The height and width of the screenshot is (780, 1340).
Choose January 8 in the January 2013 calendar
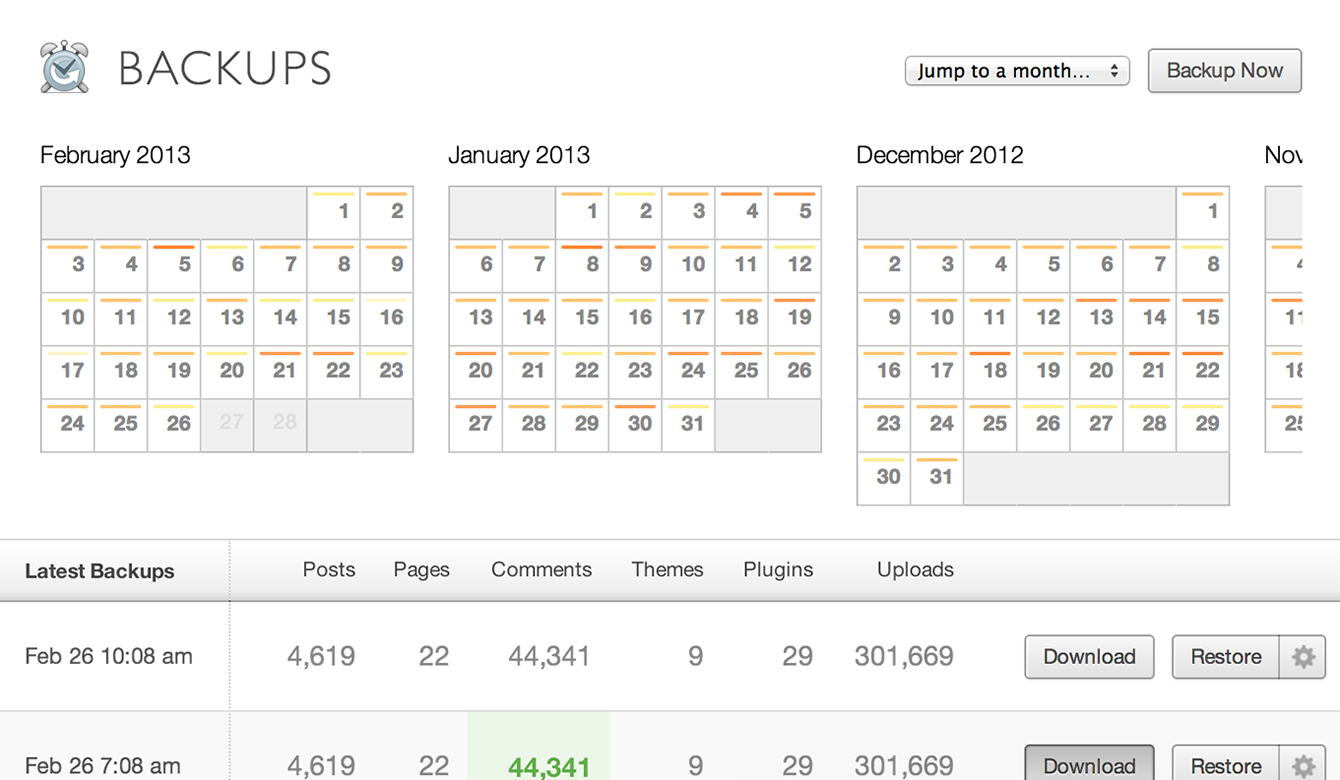pyautogui.click(x=582, y=266)
